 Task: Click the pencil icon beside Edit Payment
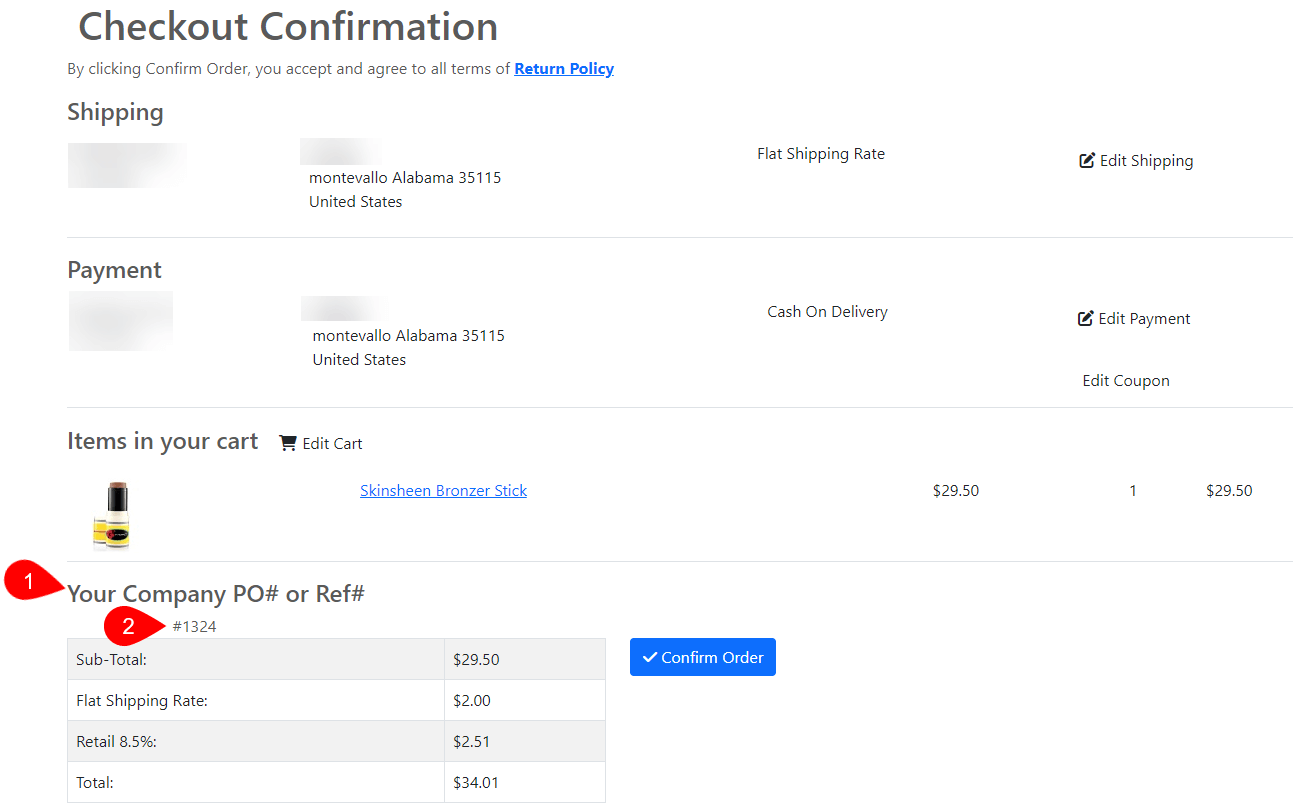(1086, 318)
